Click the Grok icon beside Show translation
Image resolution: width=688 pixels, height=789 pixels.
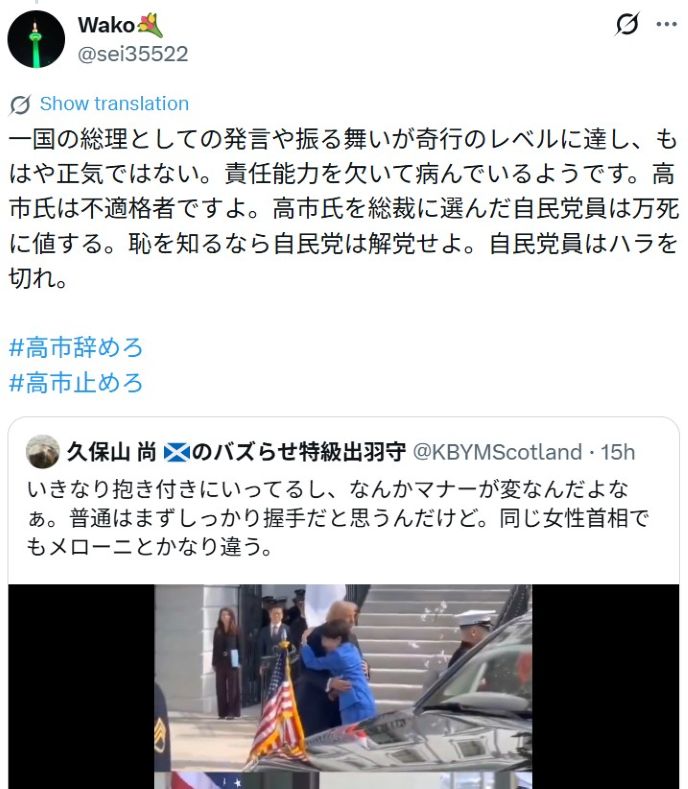[20, 104]
